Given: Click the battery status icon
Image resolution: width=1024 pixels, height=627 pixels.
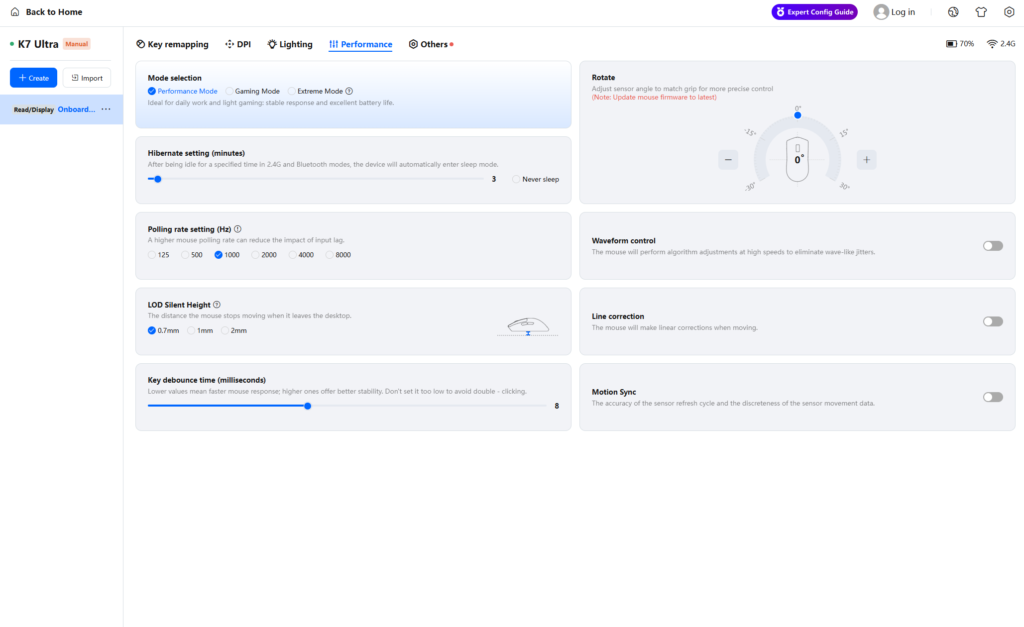Looking at the screenshot, I should 951,44.
